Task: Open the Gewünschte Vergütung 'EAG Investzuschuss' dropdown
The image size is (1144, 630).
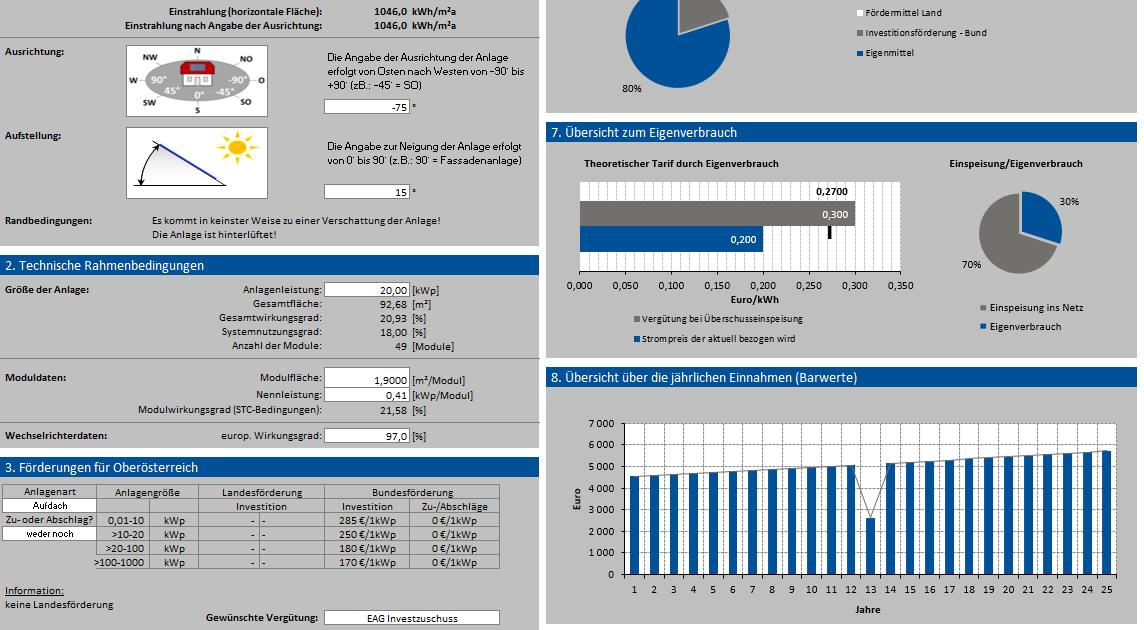Action: tap(411, 618)
